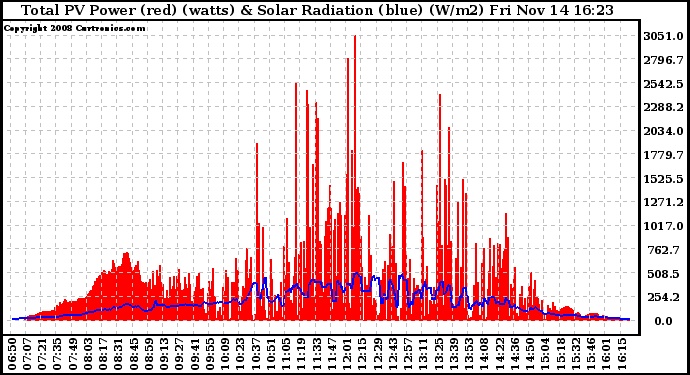Click the 09:55 time label
Viewport: 690px width, 375px height.
pyautogui.click(x=210, y=354)
